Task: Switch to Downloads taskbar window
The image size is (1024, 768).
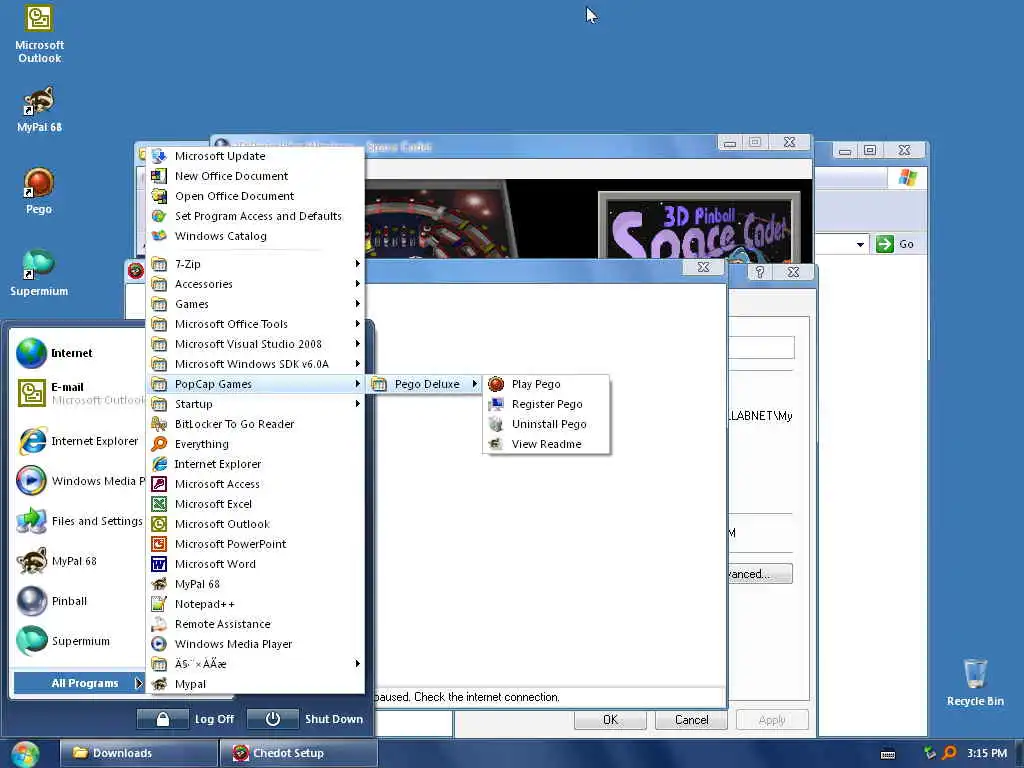Action: click(138, 753)
